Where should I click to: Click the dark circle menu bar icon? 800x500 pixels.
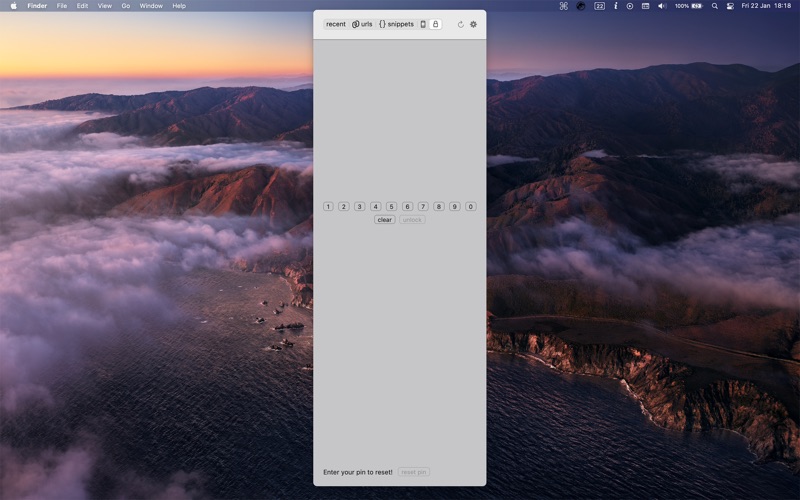581,6
